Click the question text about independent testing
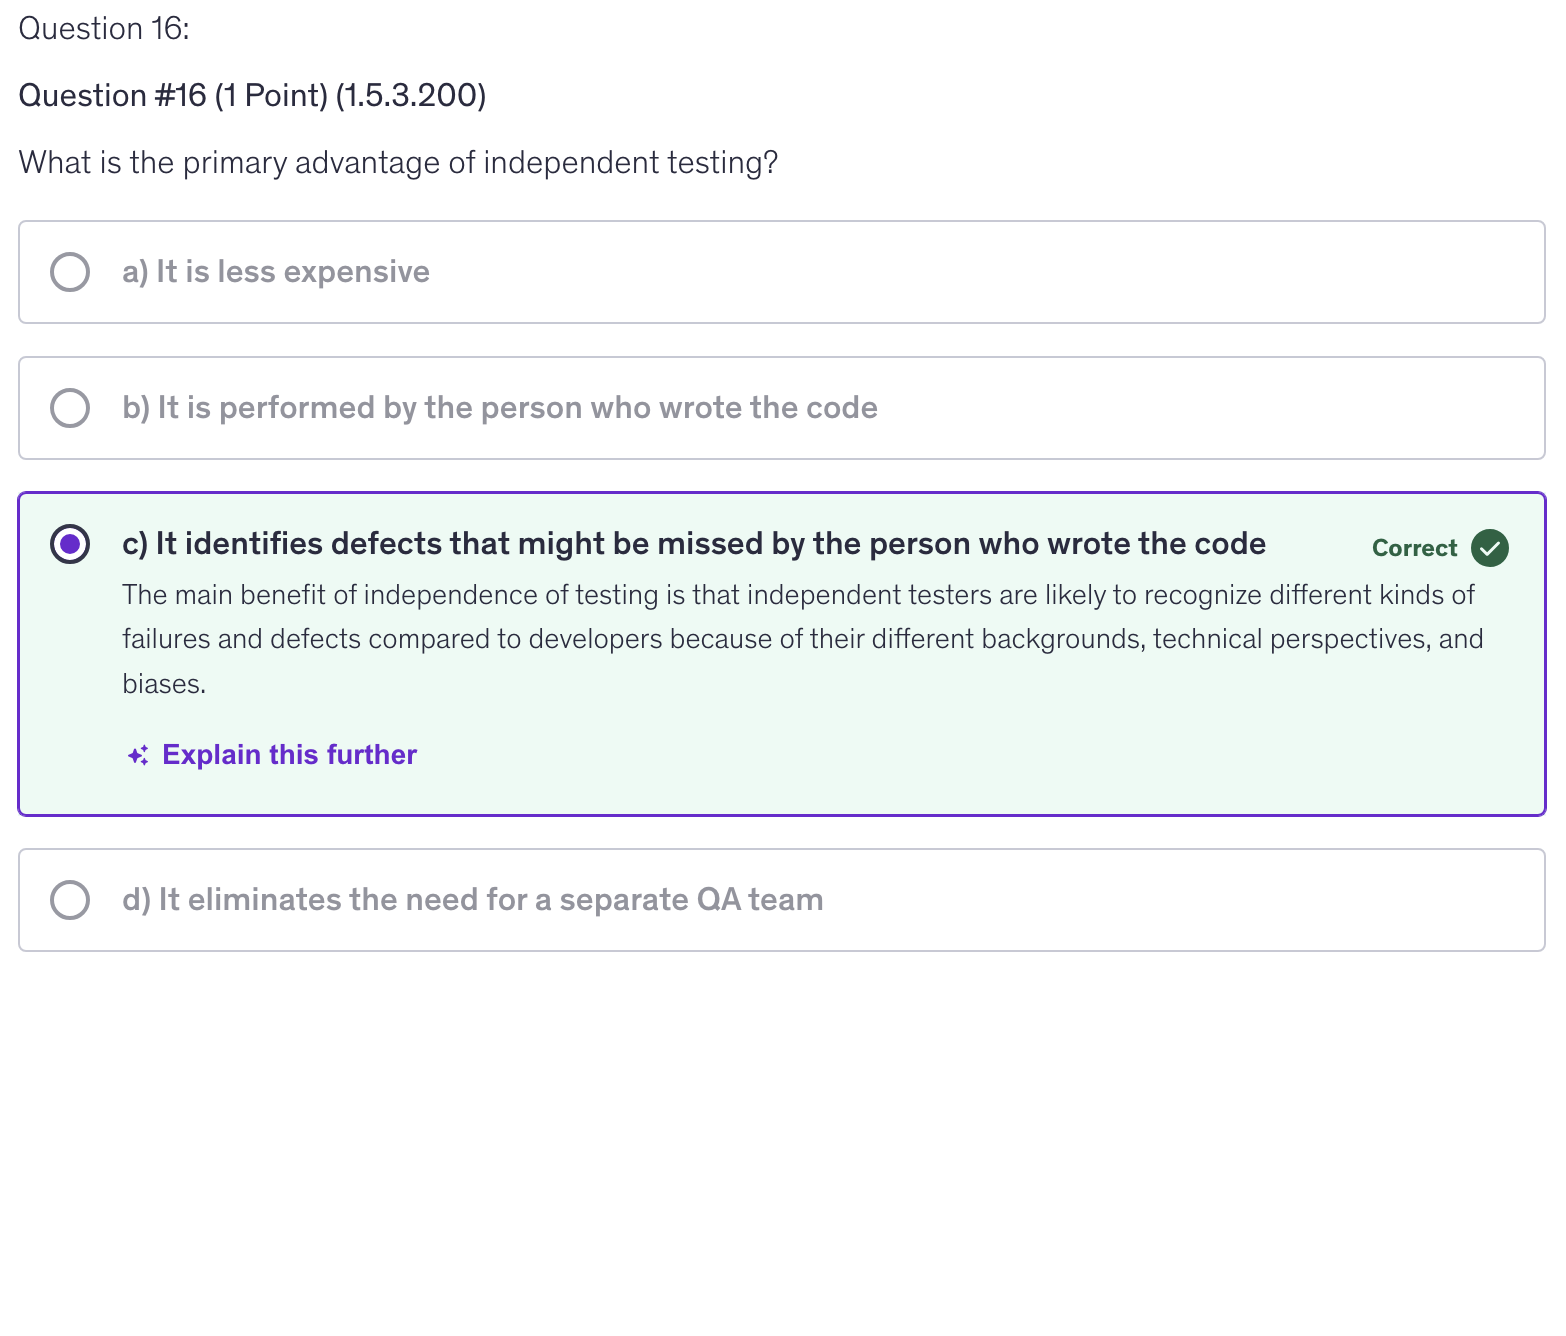 (398, 163)
